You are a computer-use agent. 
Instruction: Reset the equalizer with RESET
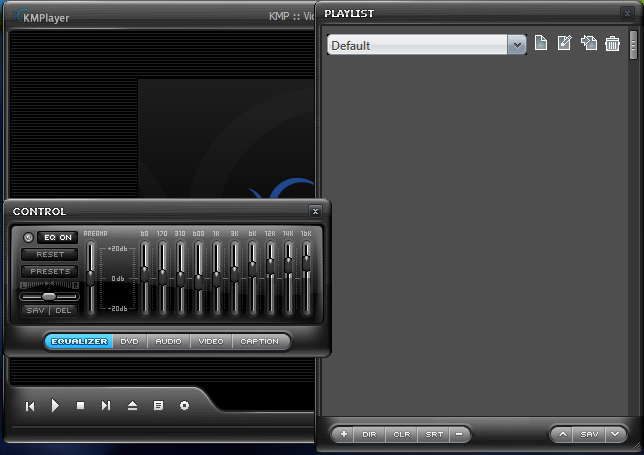coord(50,254)
